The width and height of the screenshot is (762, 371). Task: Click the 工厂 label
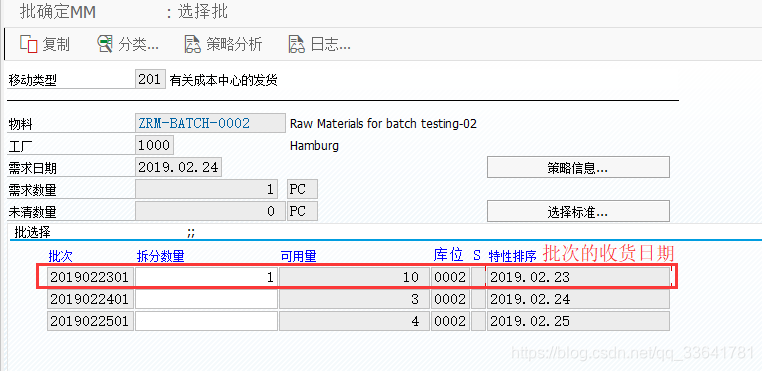20,146
